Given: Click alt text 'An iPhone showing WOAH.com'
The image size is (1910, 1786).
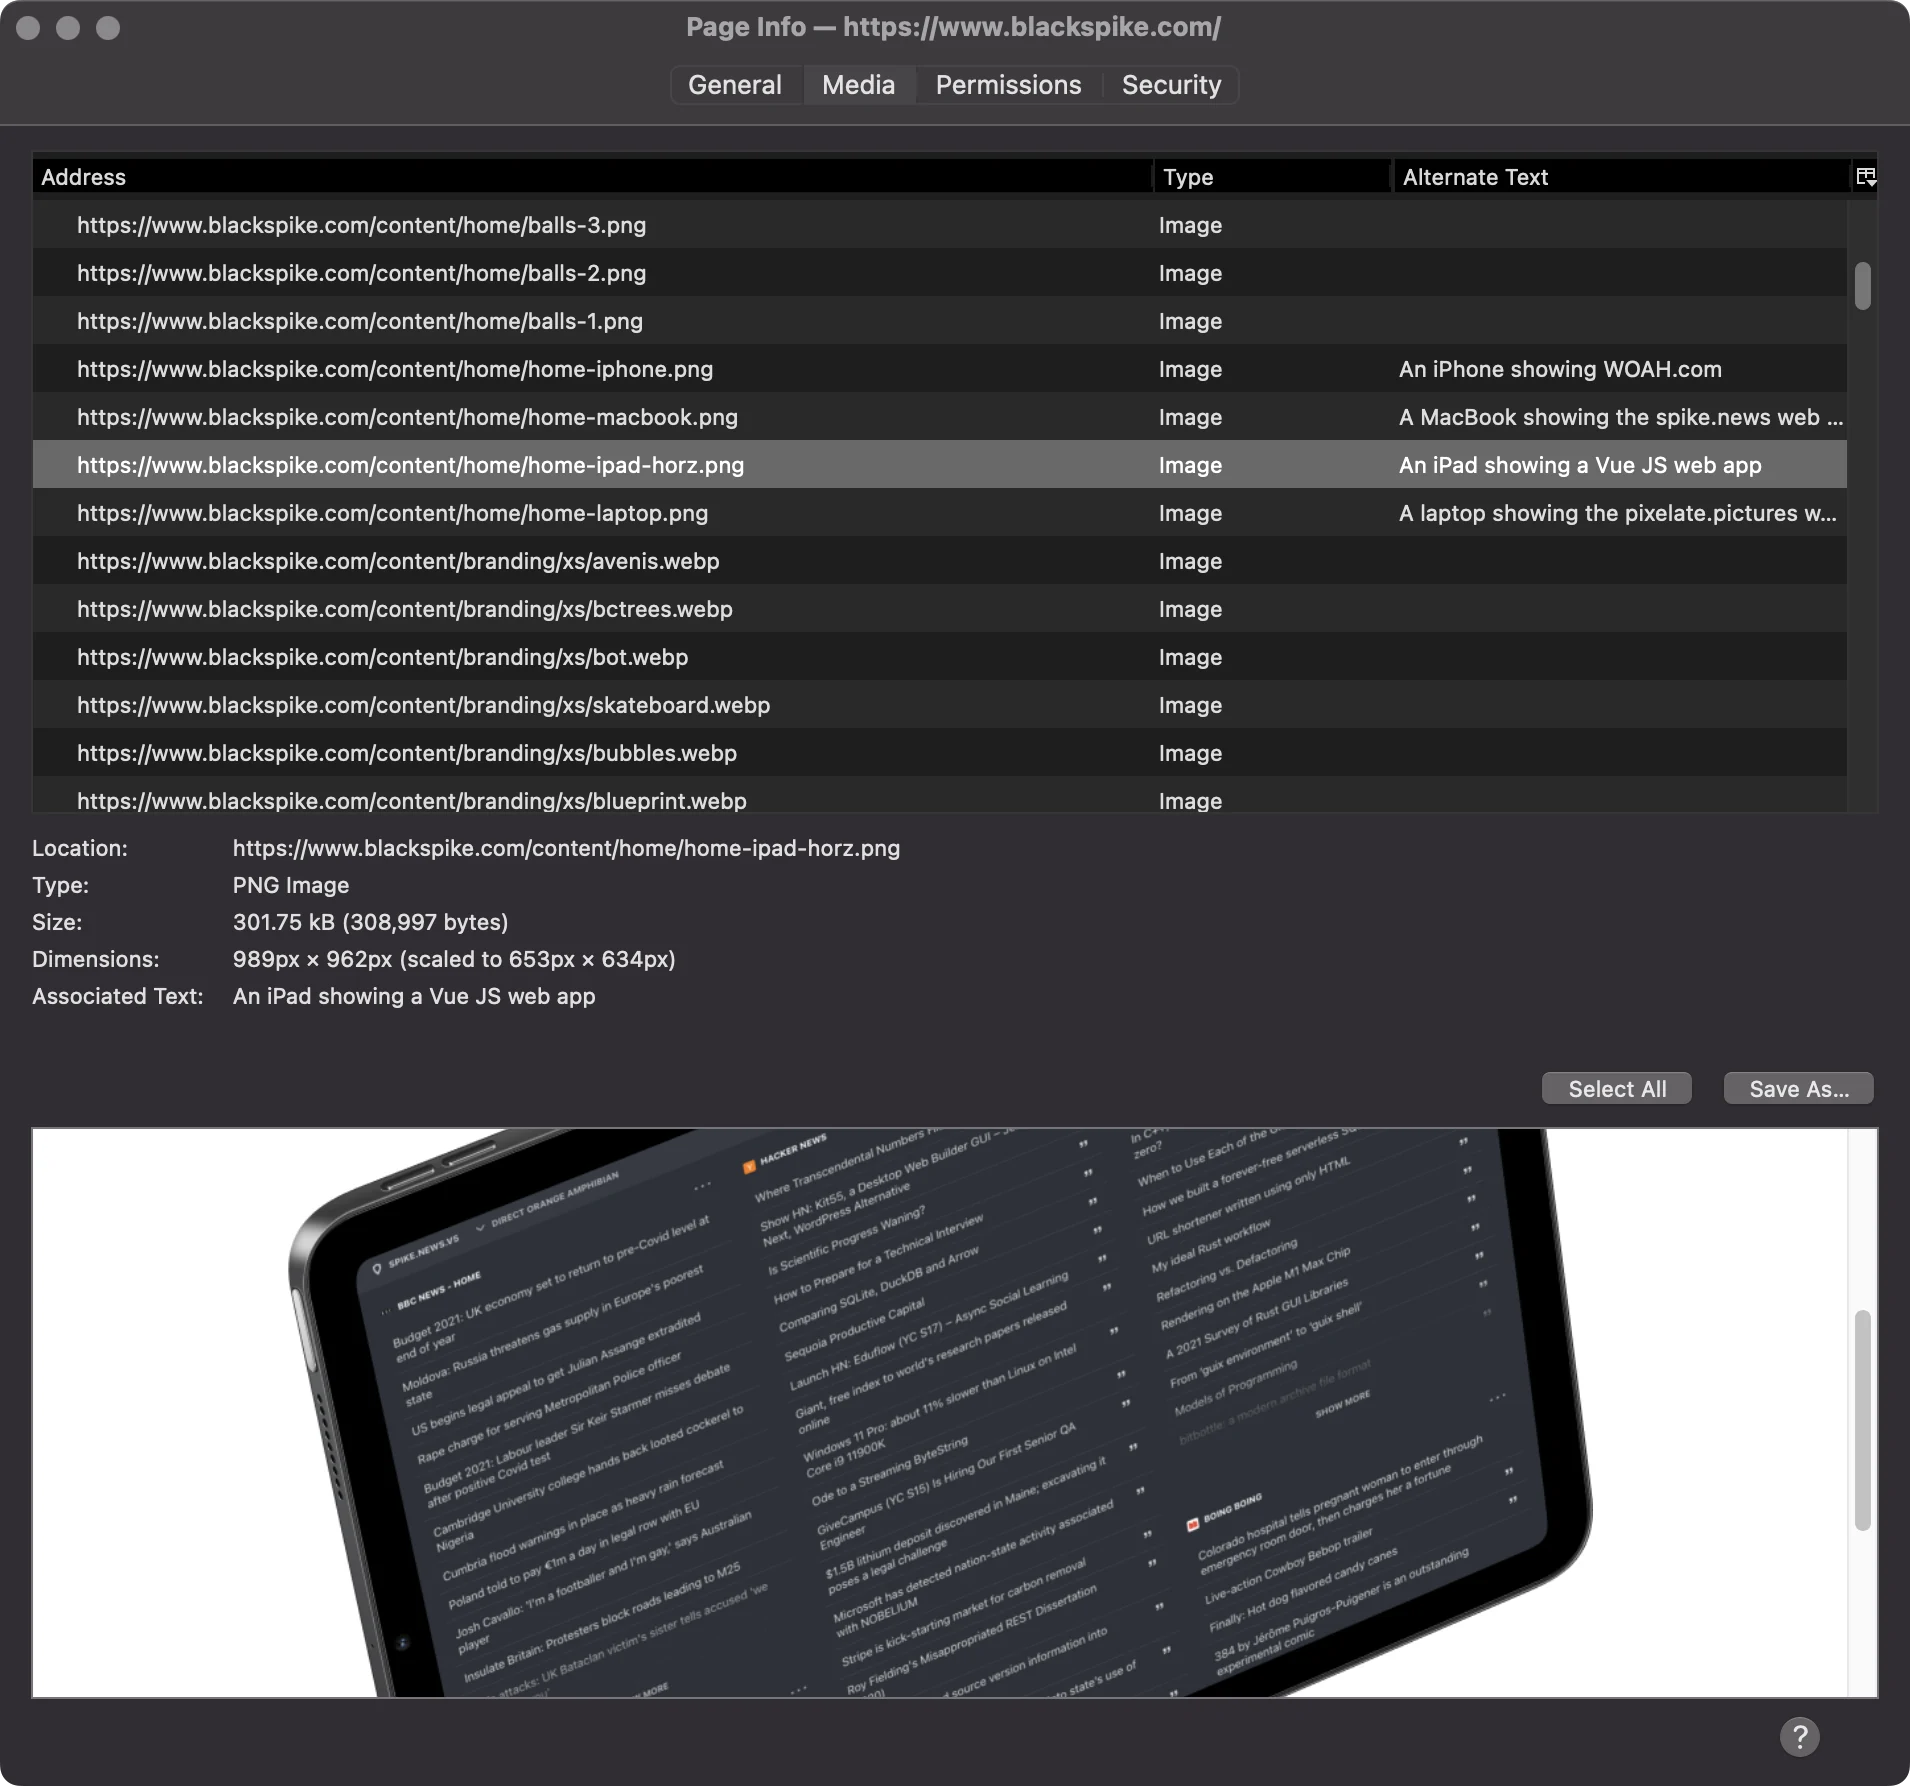Looking at the screenshot, I should coord(1560,369).
